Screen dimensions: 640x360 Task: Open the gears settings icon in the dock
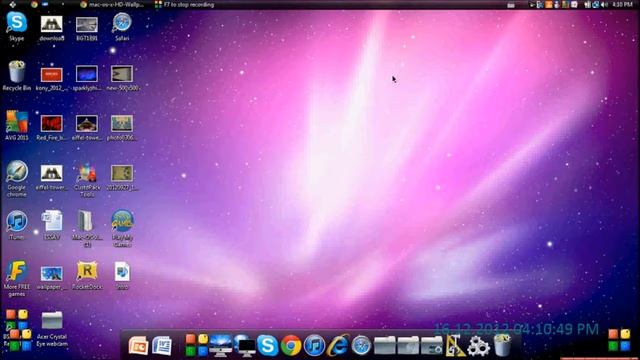pos(478,346)
